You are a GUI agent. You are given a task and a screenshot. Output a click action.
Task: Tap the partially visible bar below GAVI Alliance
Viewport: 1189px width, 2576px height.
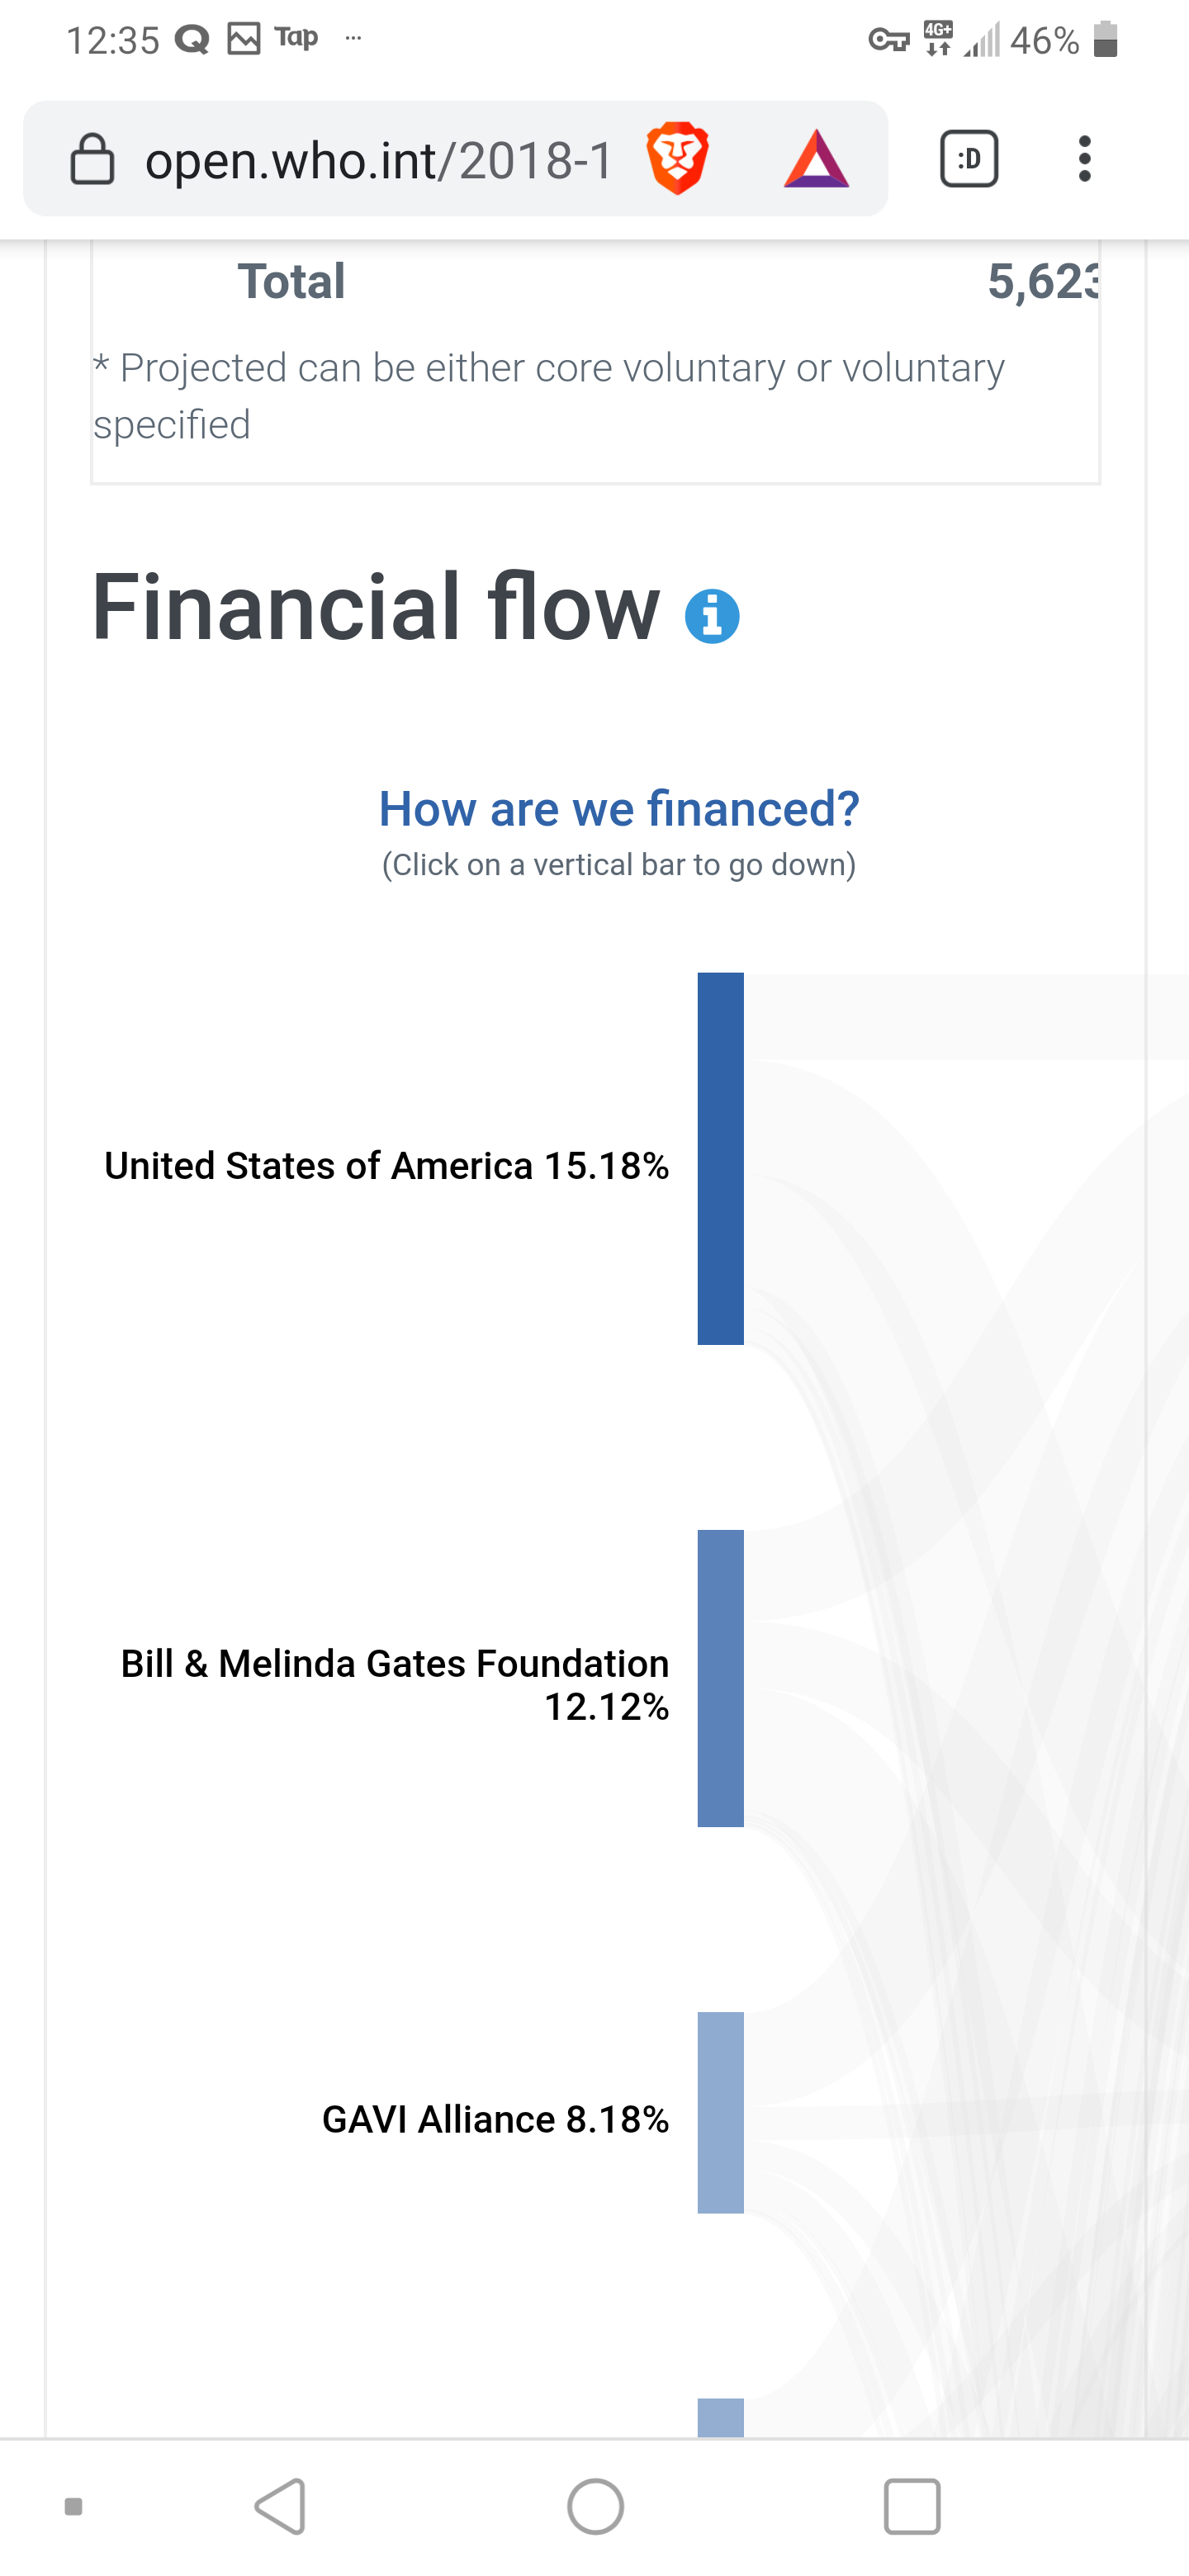[720, 2417]
